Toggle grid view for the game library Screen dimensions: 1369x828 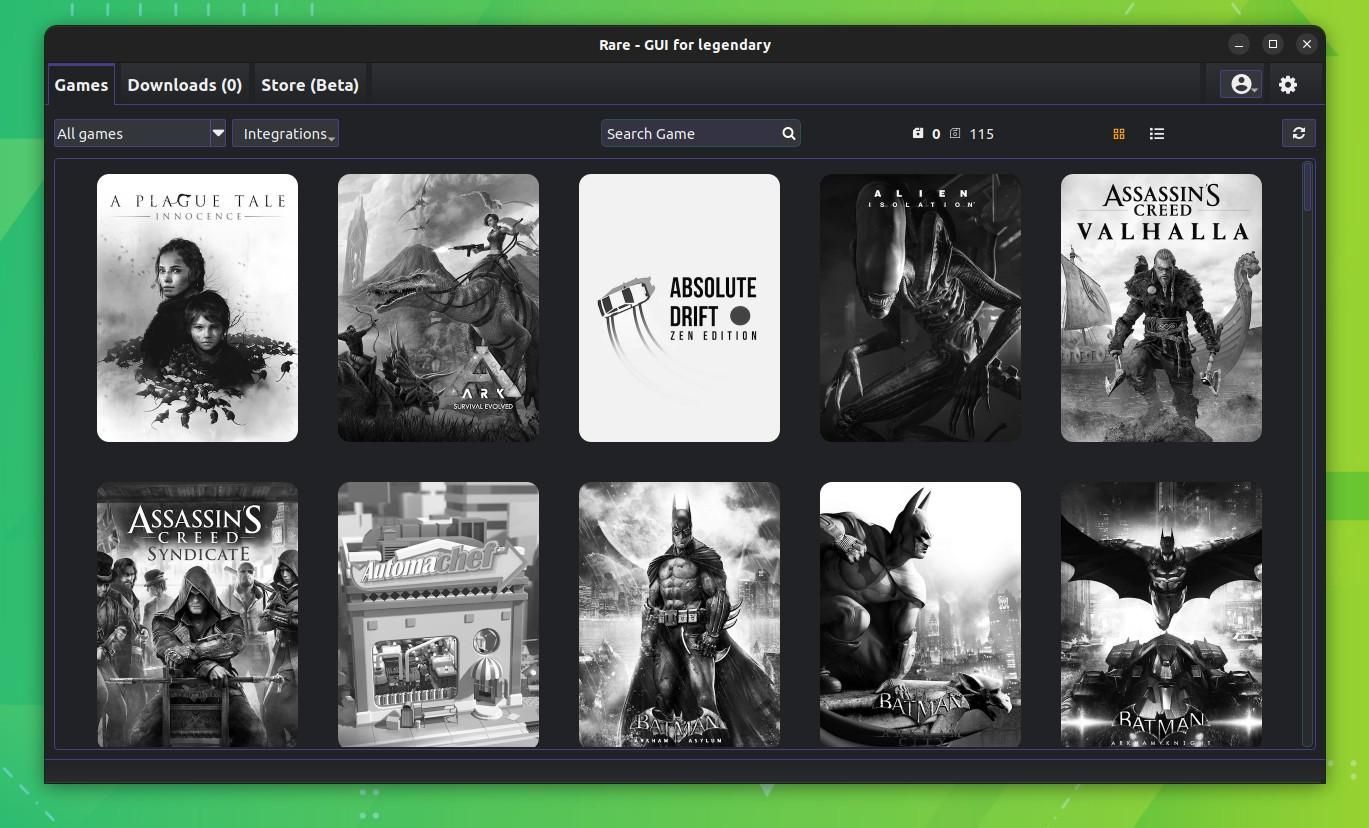point(1118,133)
